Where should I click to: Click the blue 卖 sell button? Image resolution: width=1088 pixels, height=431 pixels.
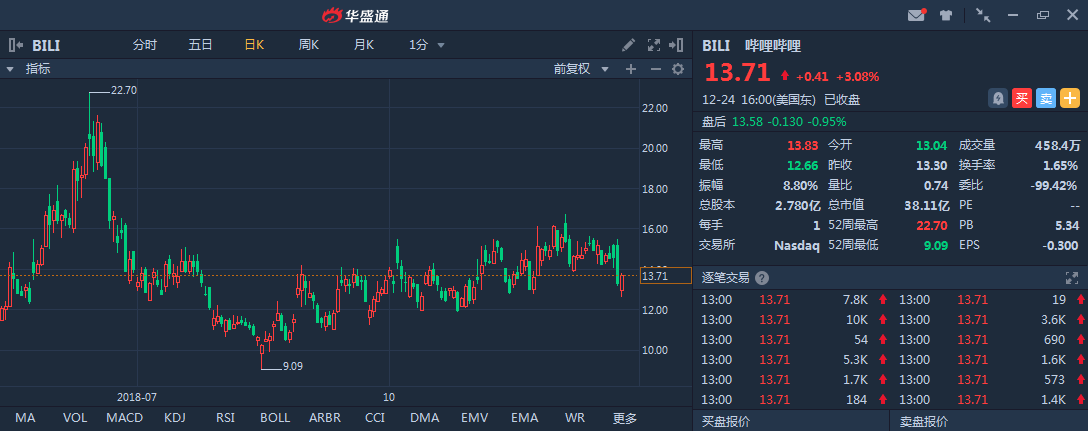coord(1045,98)
